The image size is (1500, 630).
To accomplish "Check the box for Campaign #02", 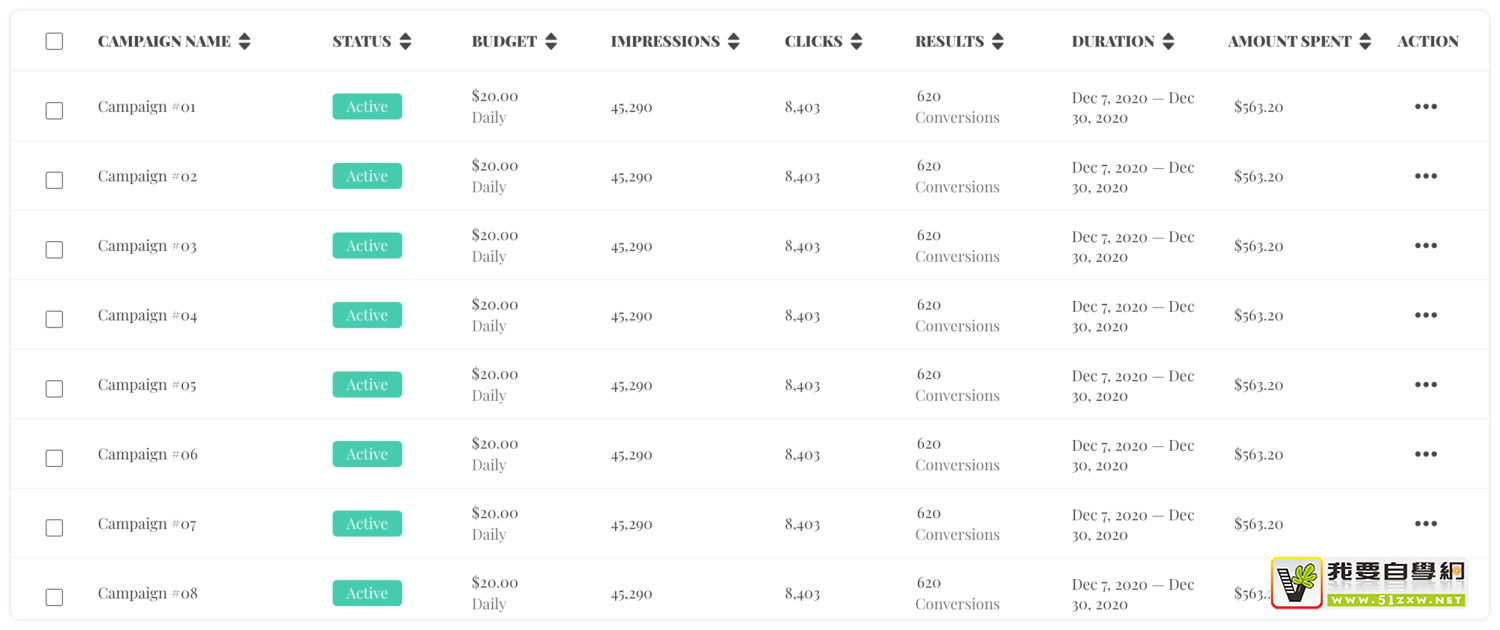I will point(54,180).
